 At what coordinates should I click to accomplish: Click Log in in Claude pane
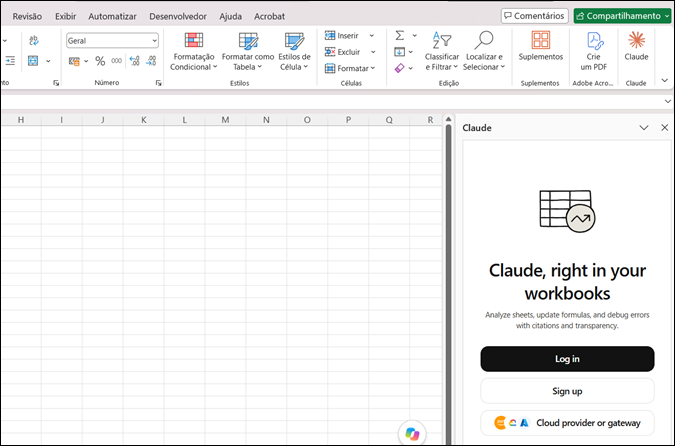click(x=567, y=359)
